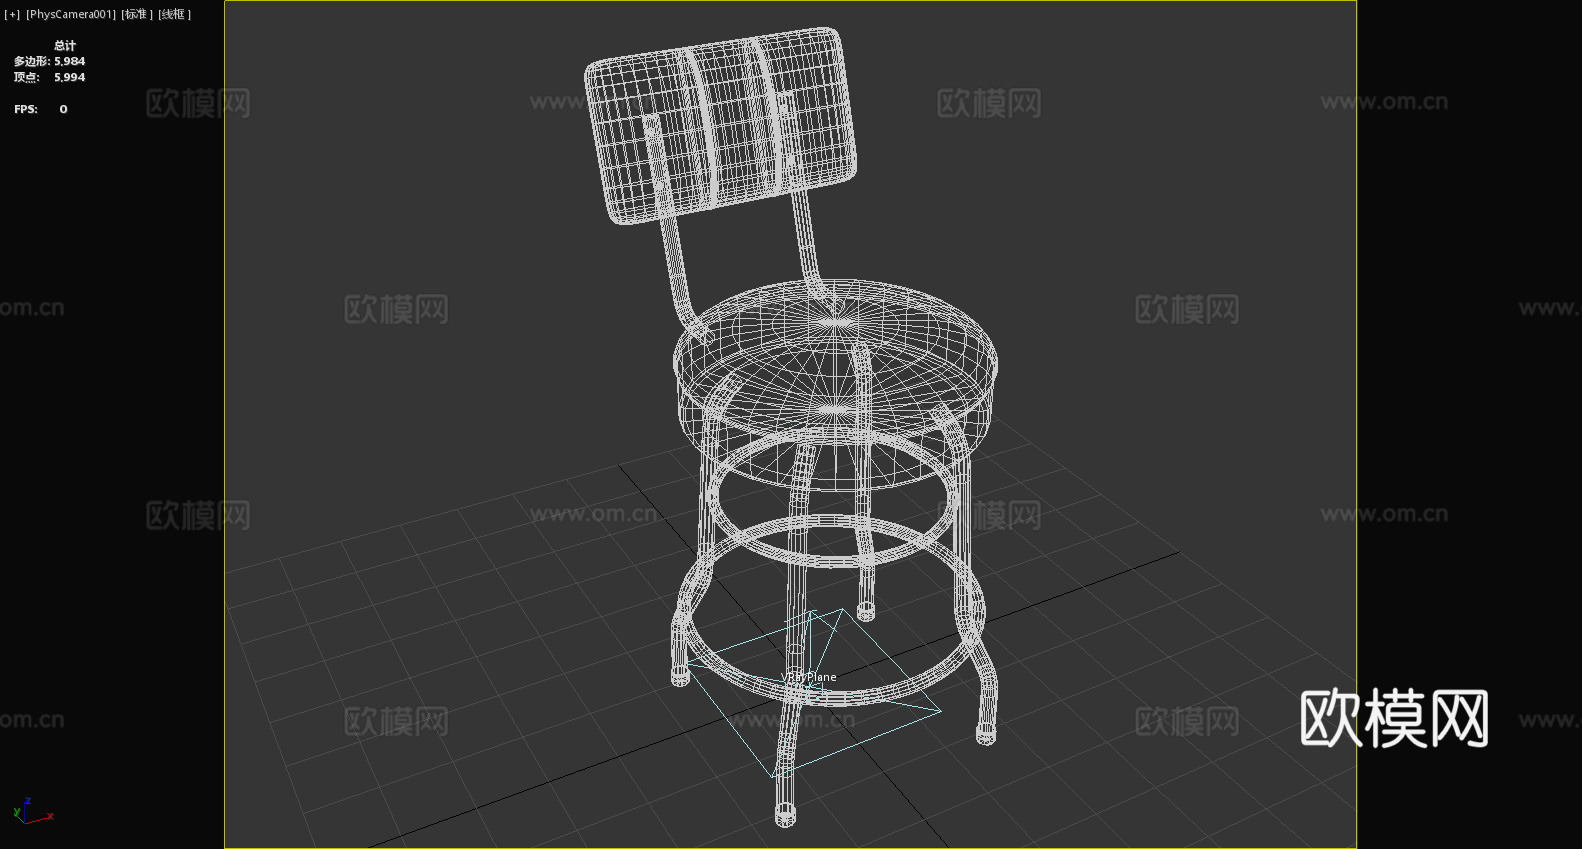Click the 顶点 5,994 statistic

49,77
